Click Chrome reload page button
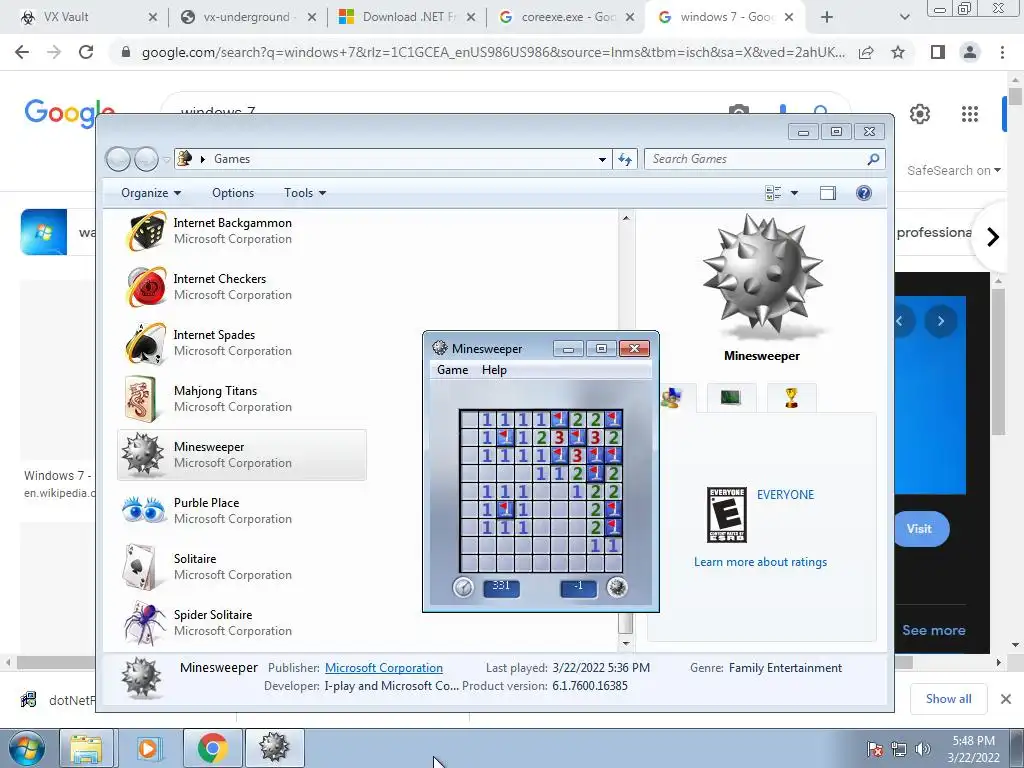The image size is (1024, 768). tap(86, 52)
